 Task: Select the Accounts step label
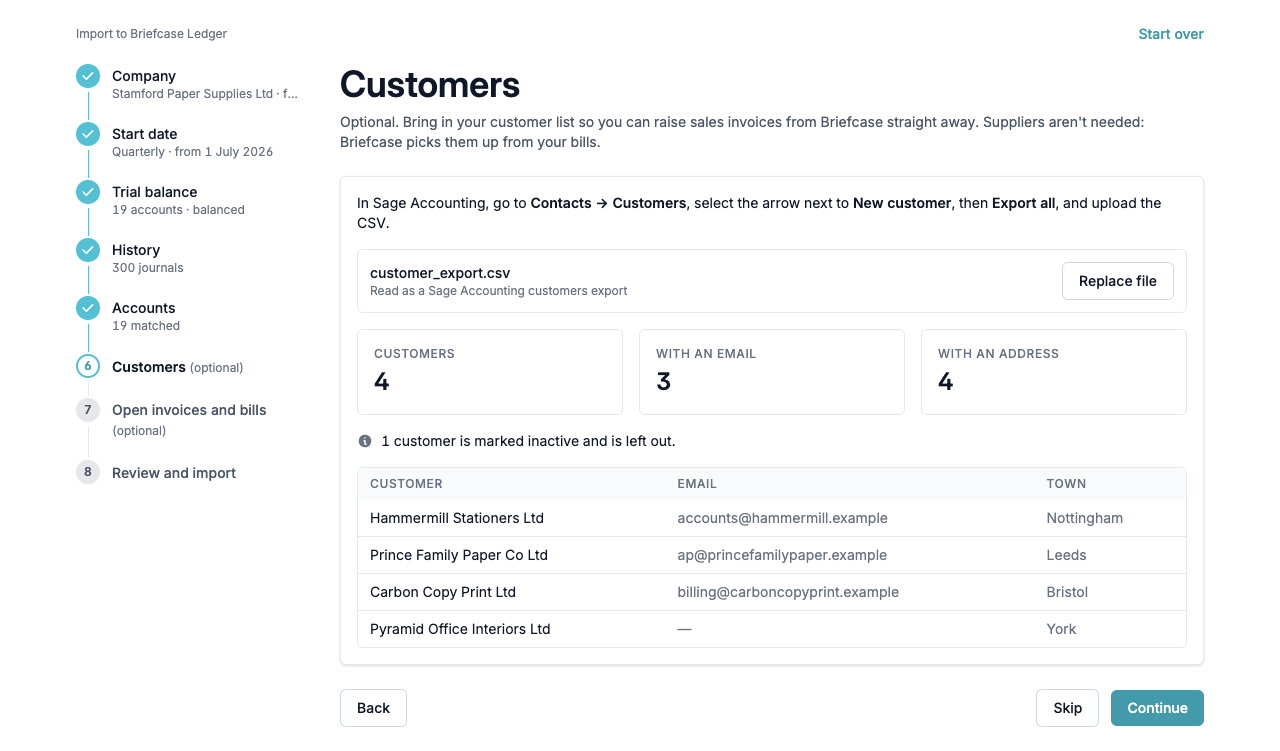144,308
